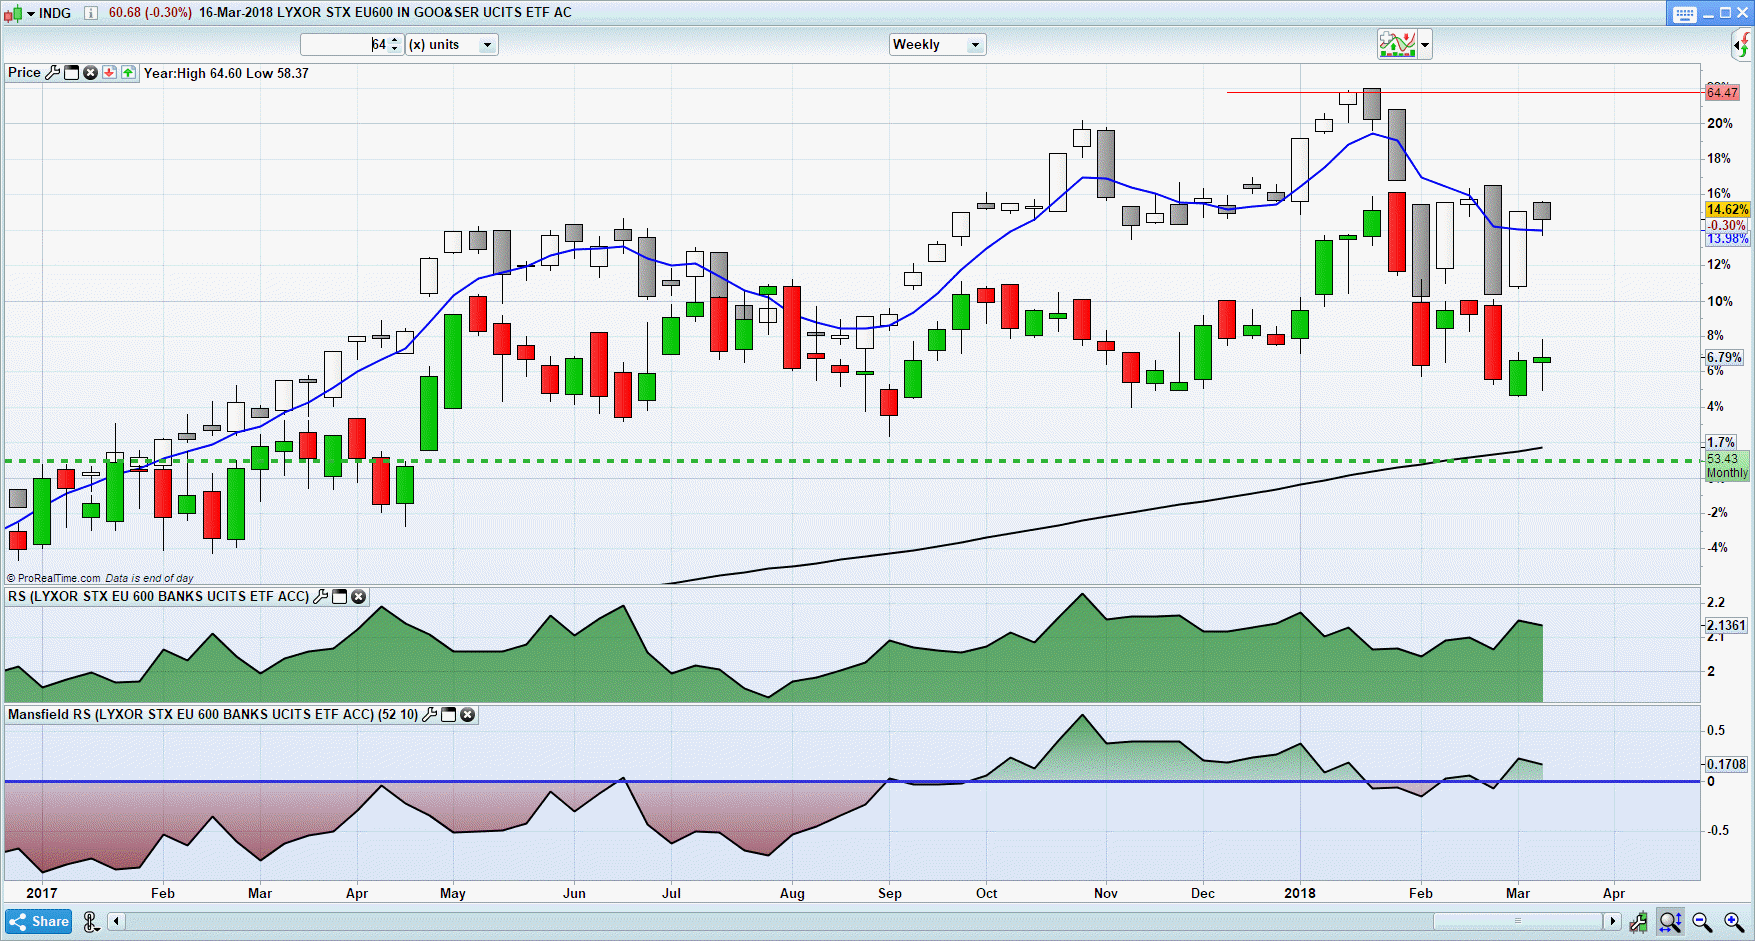Click the 53.43 Monthly green level label

[x=1727, y=466]
